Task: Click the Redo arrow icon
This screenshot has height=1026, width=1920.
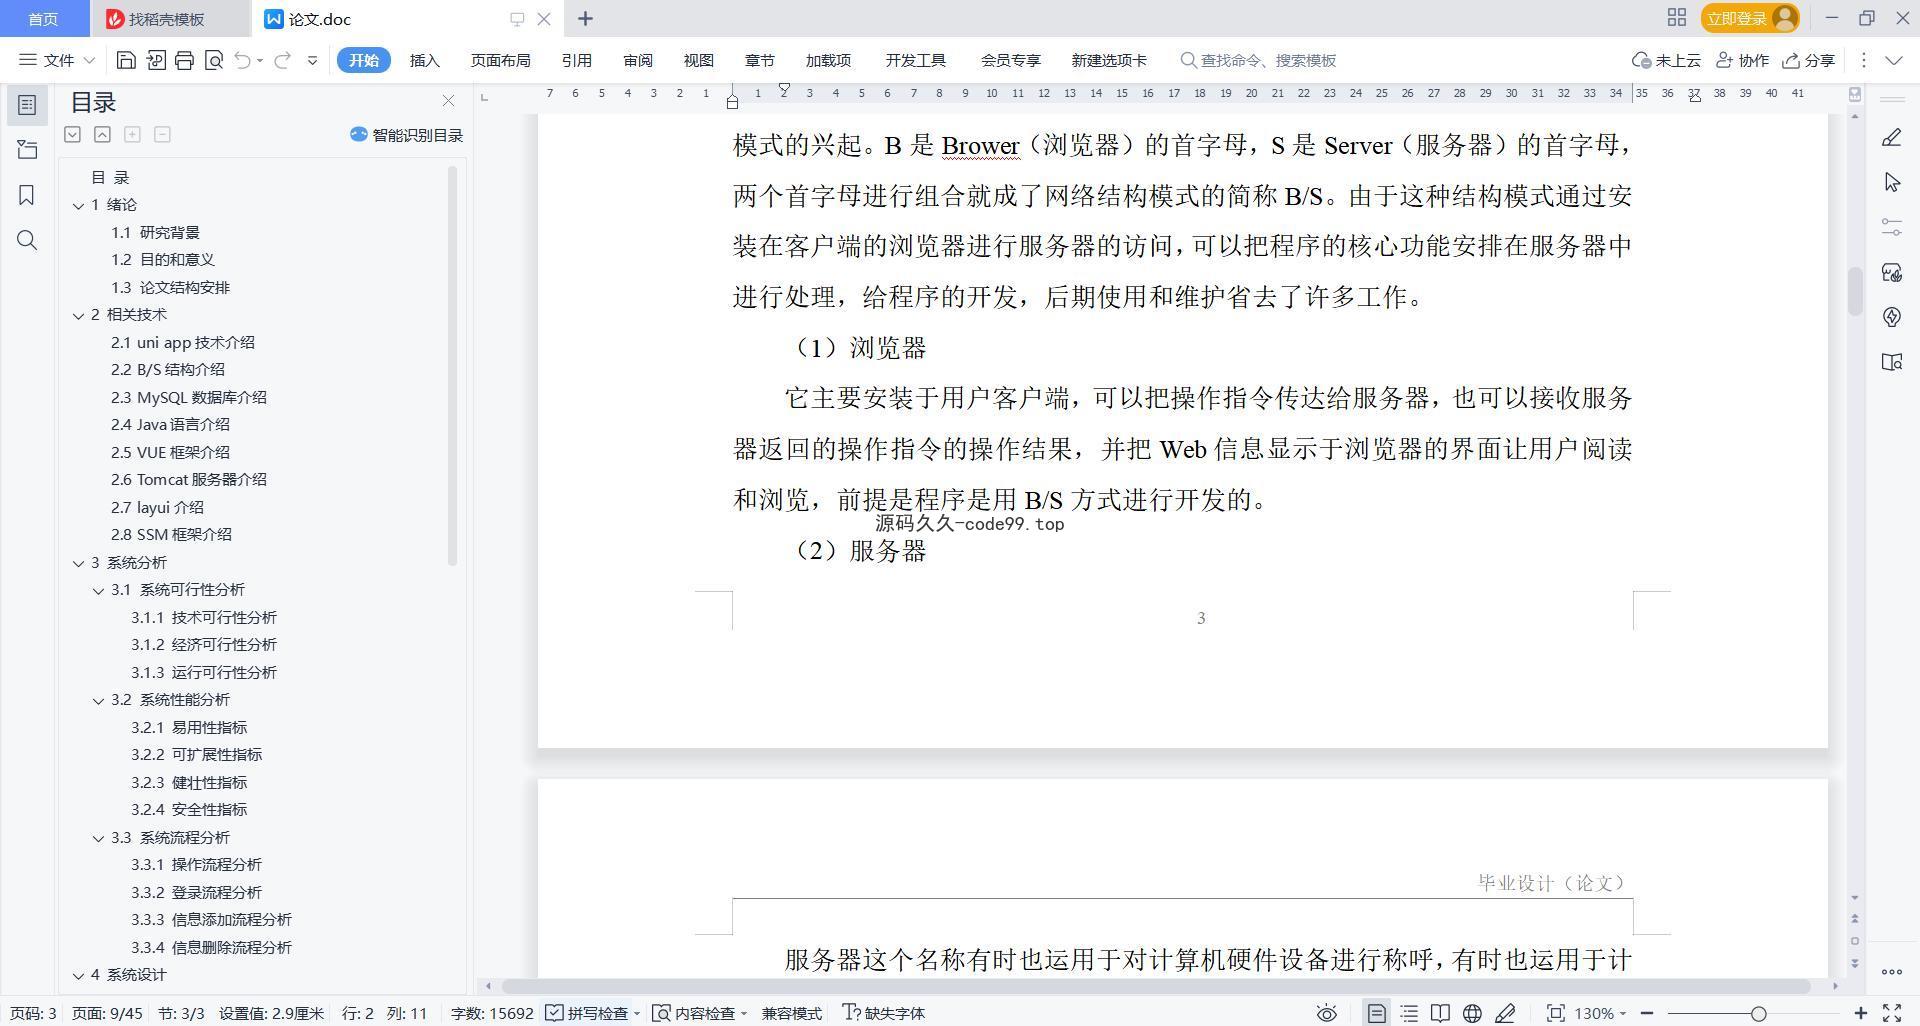Action: coord(283,60)
